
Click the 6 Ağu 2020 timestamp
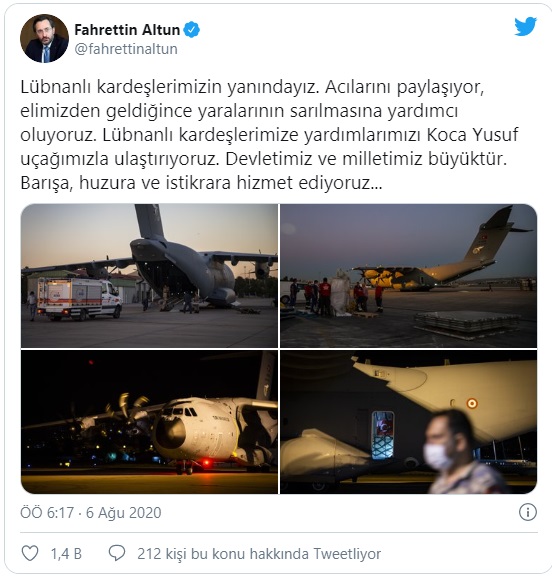click(x=124, y=513)
